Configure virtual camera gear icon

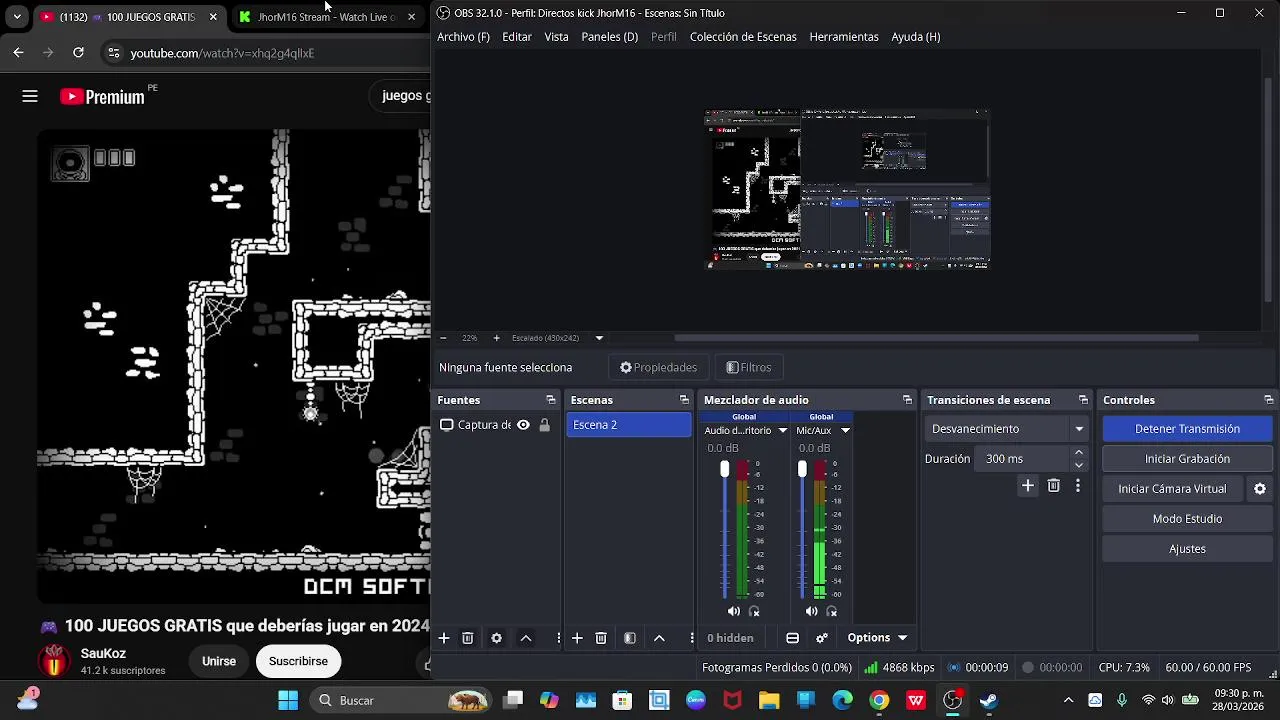point(1260,489)
